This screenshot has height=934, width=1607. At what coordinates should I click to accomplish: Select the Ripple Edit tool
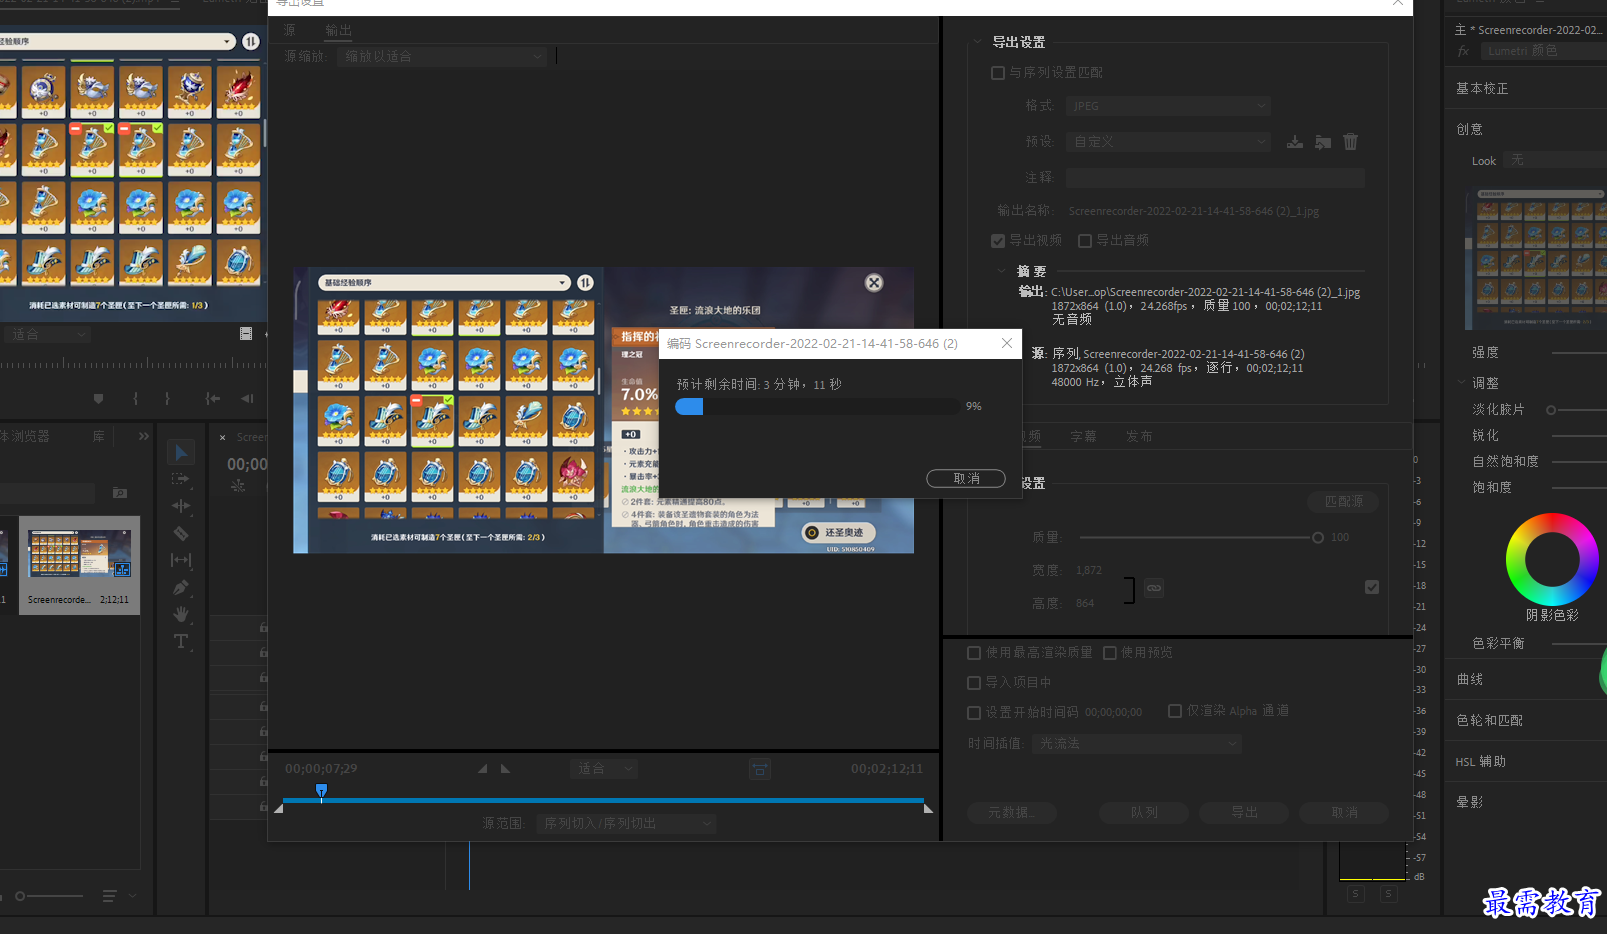coord(181,506)
